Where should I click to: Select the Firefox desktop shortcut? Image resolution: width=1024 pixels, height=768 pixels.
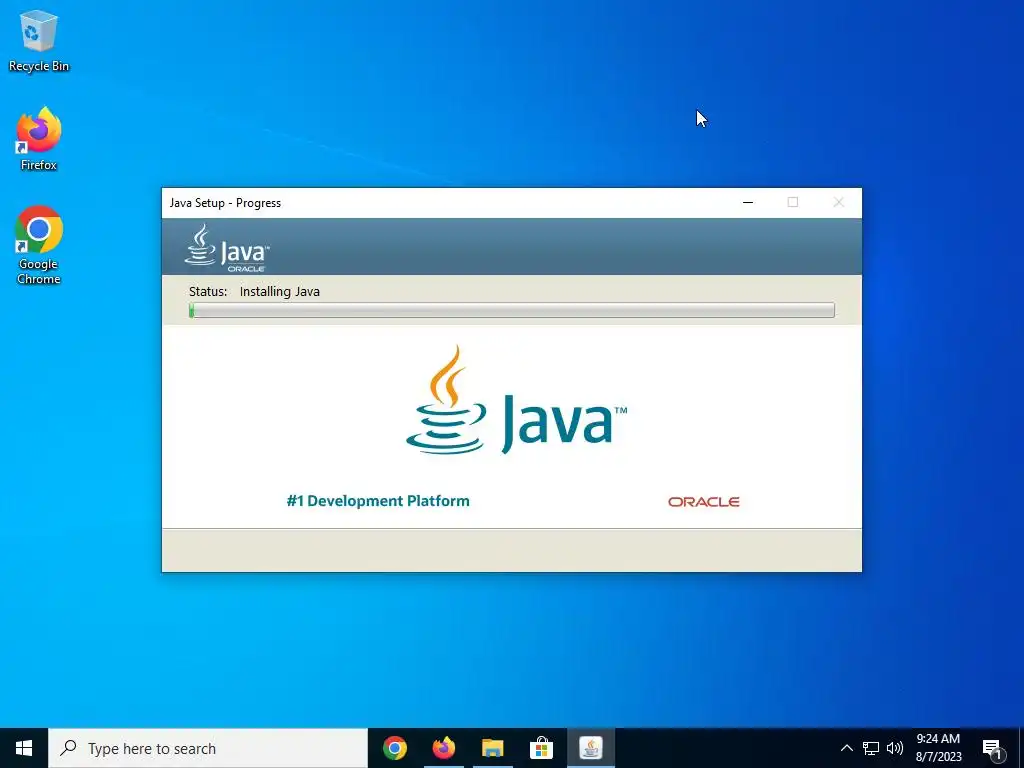coord(39,139)
